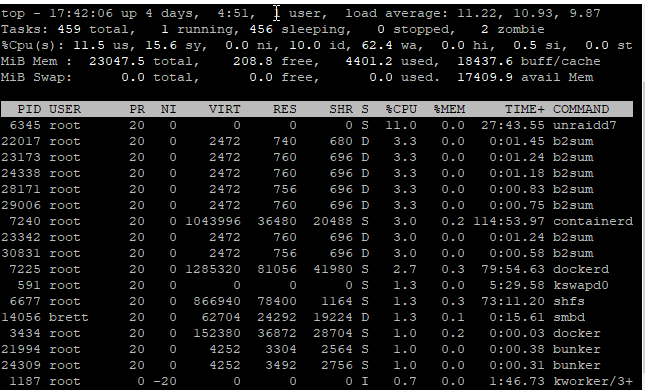Viewport: 645px width, 390px height.
Task: Click the %CPU column header
Action: (x=401, y=109)
